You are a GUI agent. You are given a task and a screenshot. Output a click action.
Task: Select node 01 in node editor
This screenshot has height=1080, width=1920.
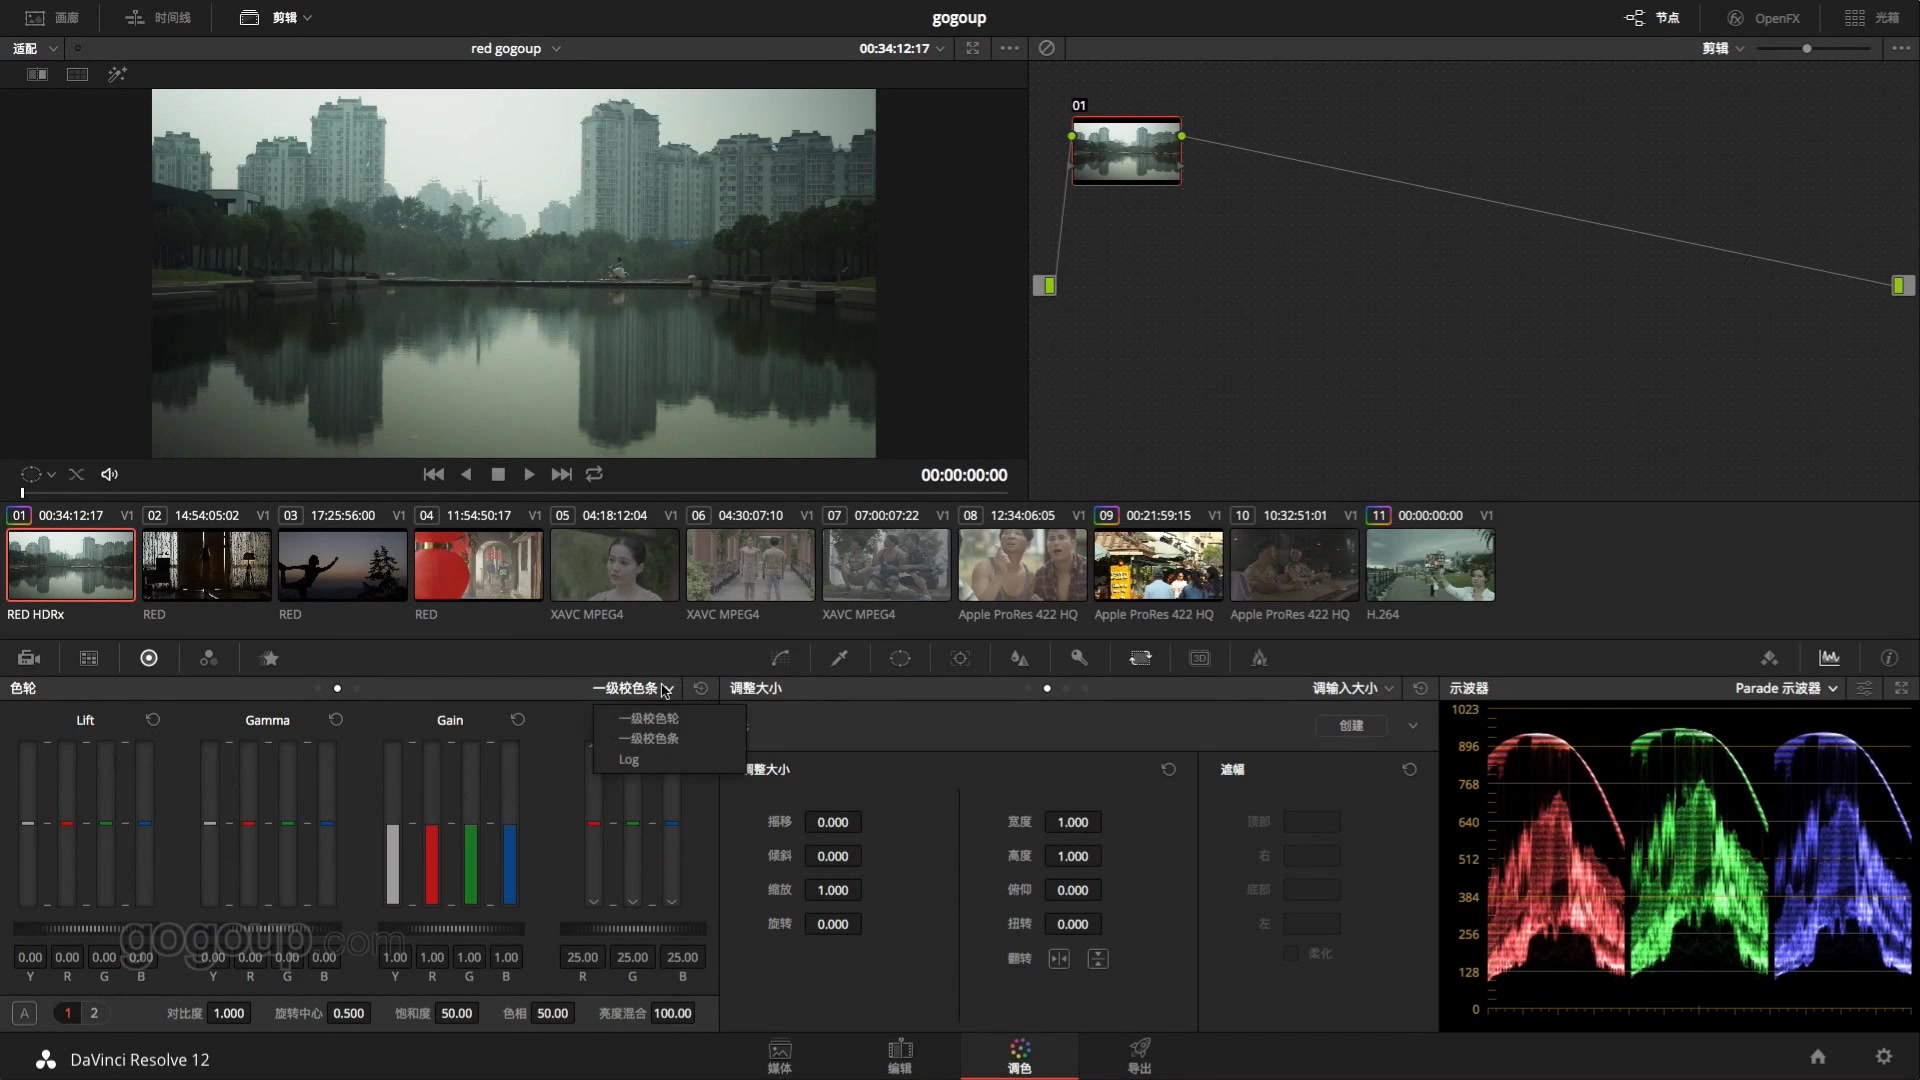pos(1126,151)
